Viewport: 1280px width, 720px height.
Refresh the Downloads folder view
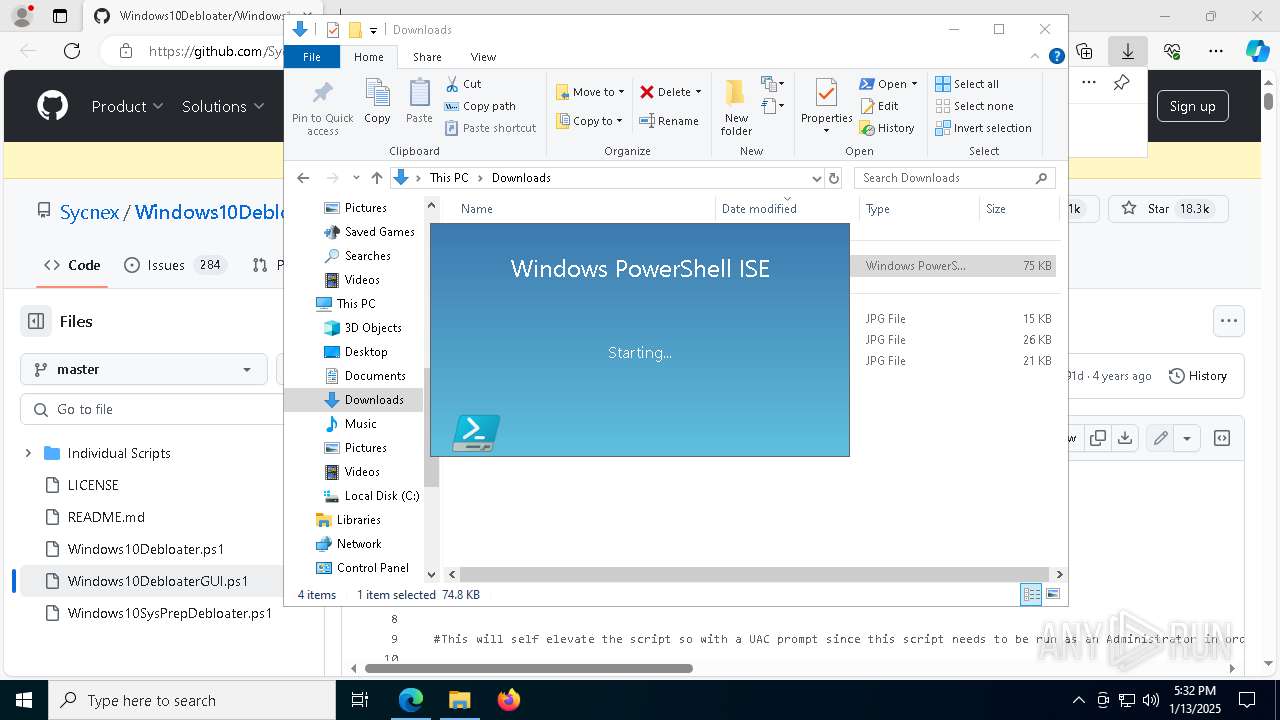click(834, 178)
